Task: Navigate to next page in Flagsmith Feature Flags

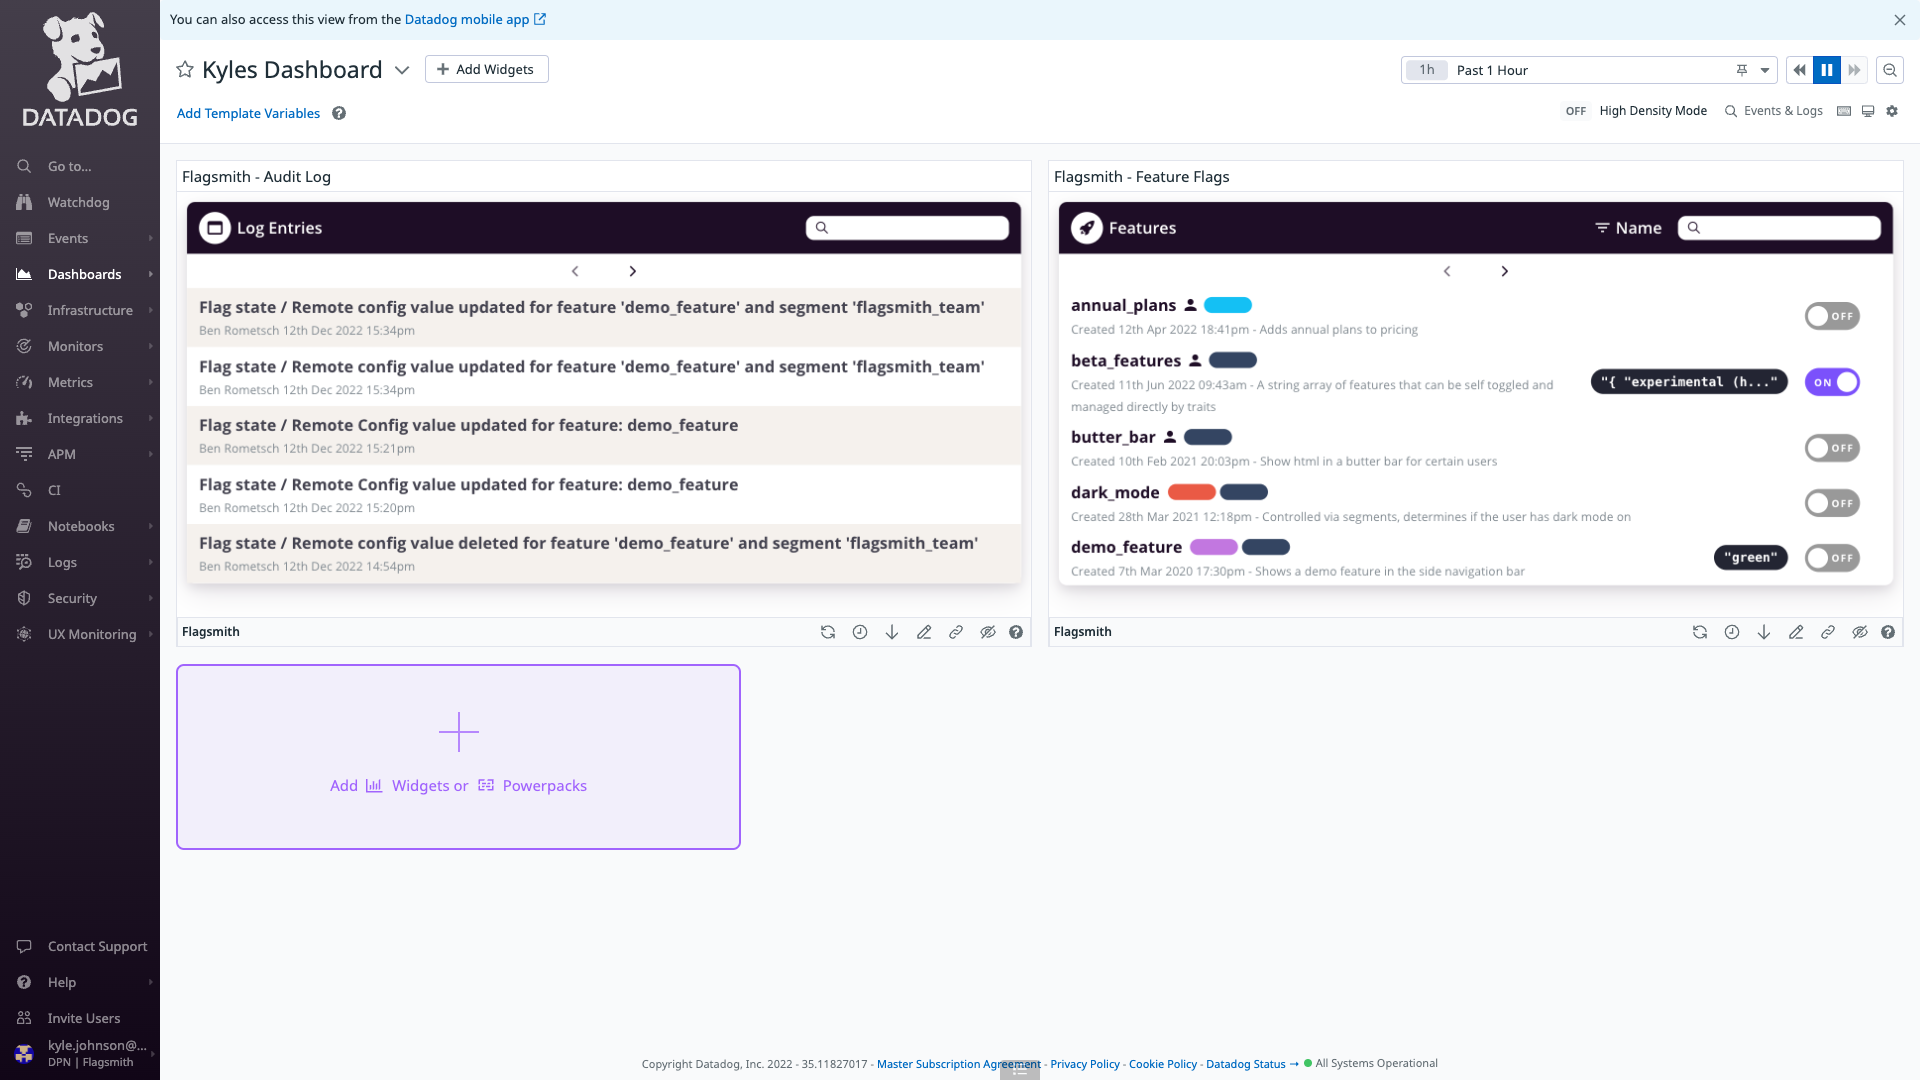Action: coord(1505,272)
